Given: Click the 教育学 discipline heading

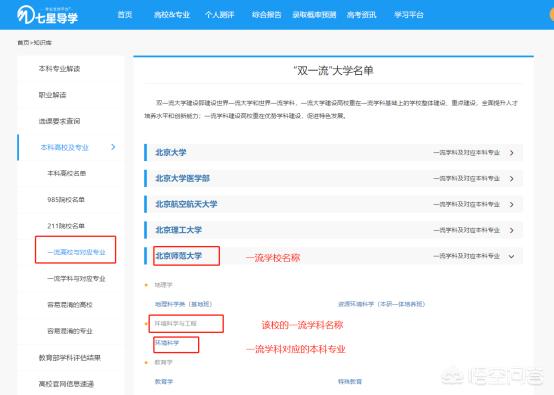Looking at the screenshot, I should pyautogui.click(x=163, y=362).
